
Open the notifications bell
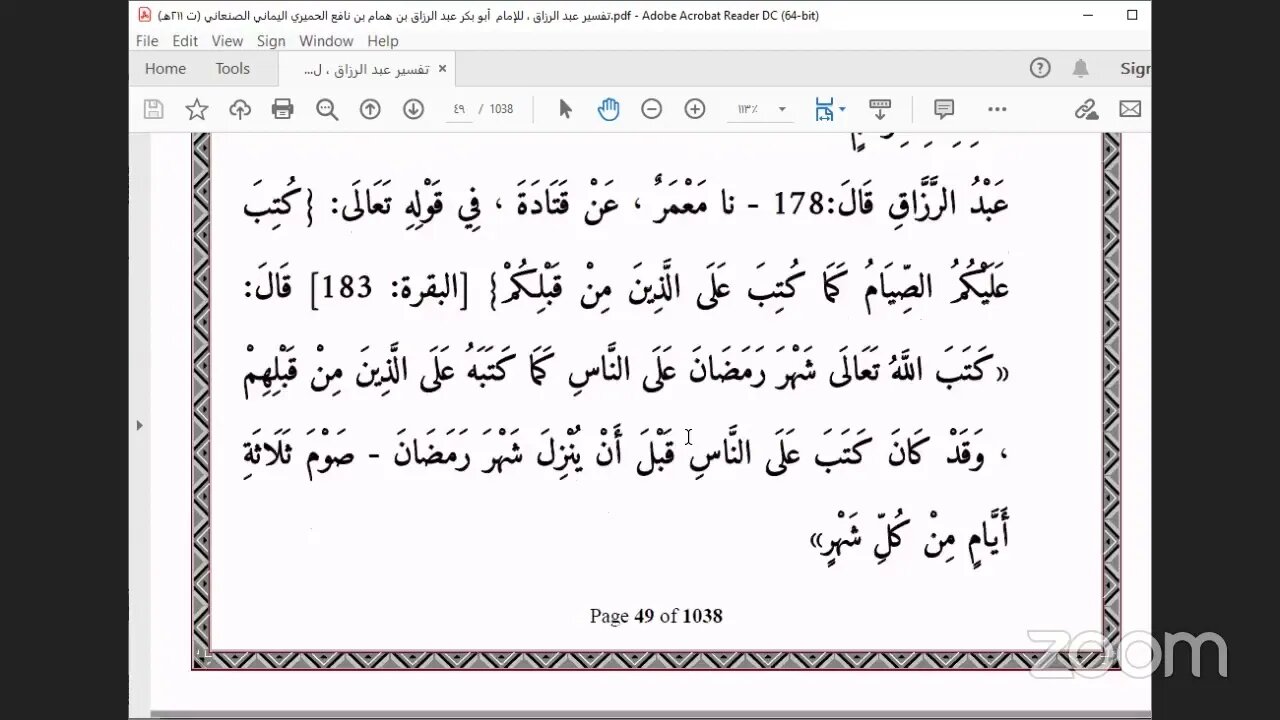1081,68
